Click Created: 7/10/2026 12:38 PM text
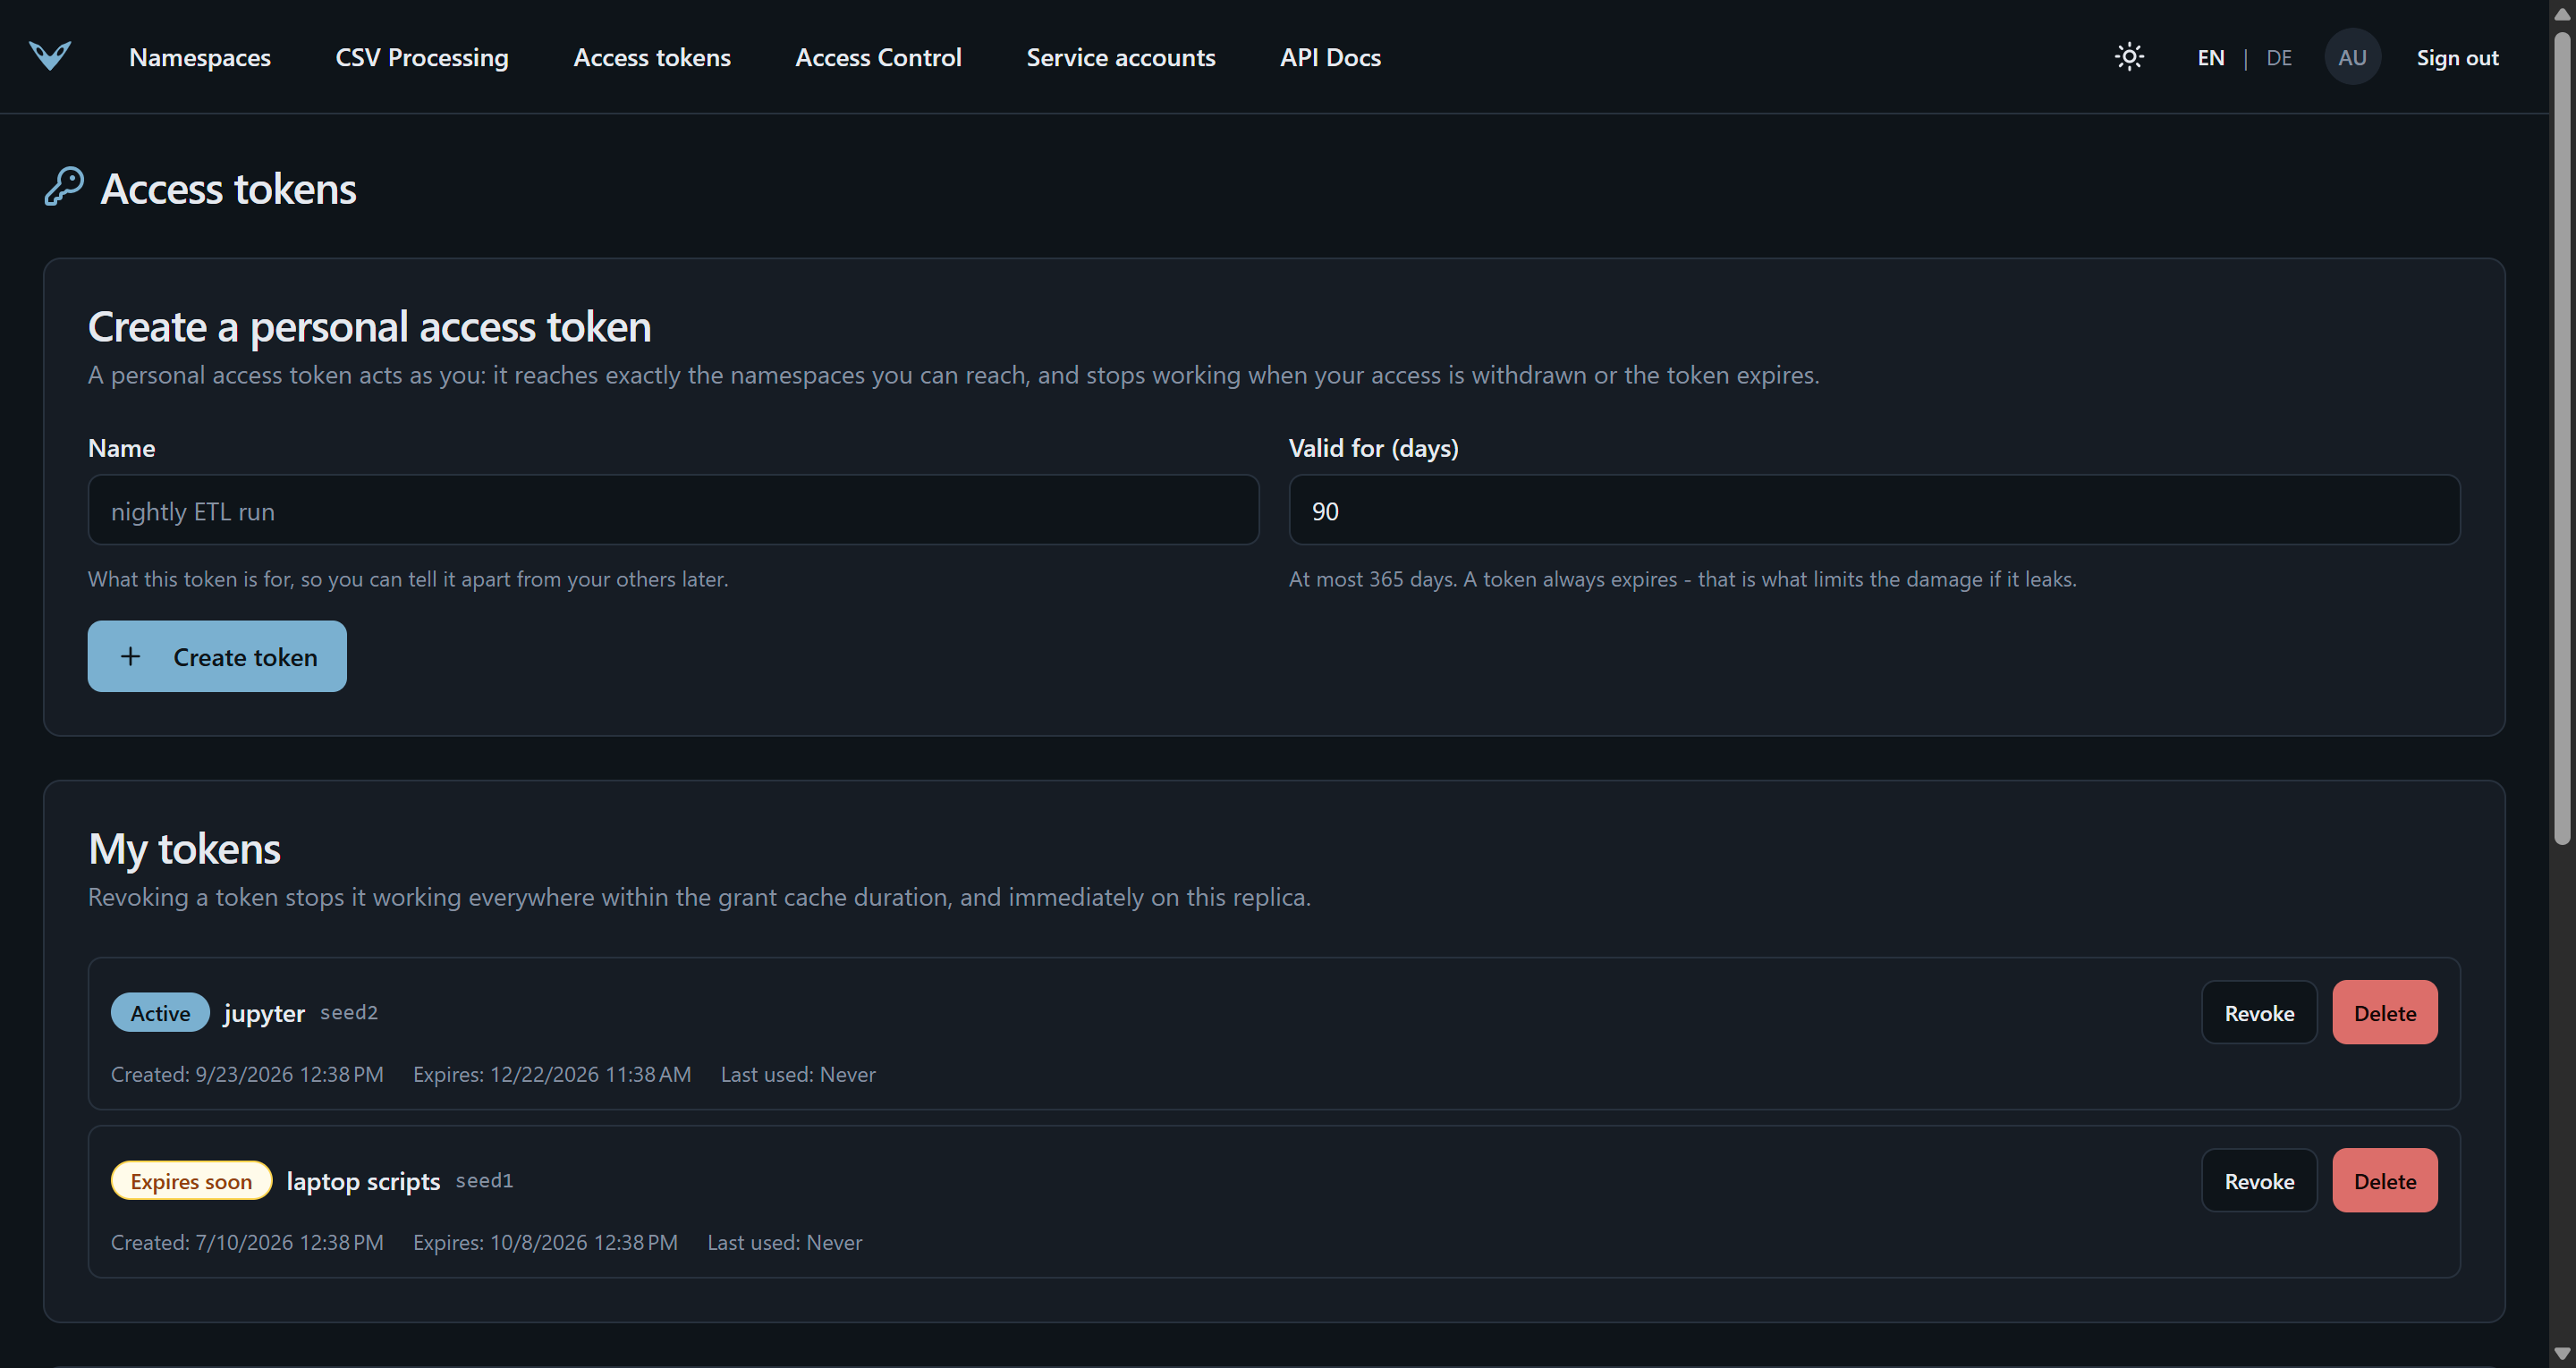The height and width of the screenshot is (1368, 2576). [247, 1242]
